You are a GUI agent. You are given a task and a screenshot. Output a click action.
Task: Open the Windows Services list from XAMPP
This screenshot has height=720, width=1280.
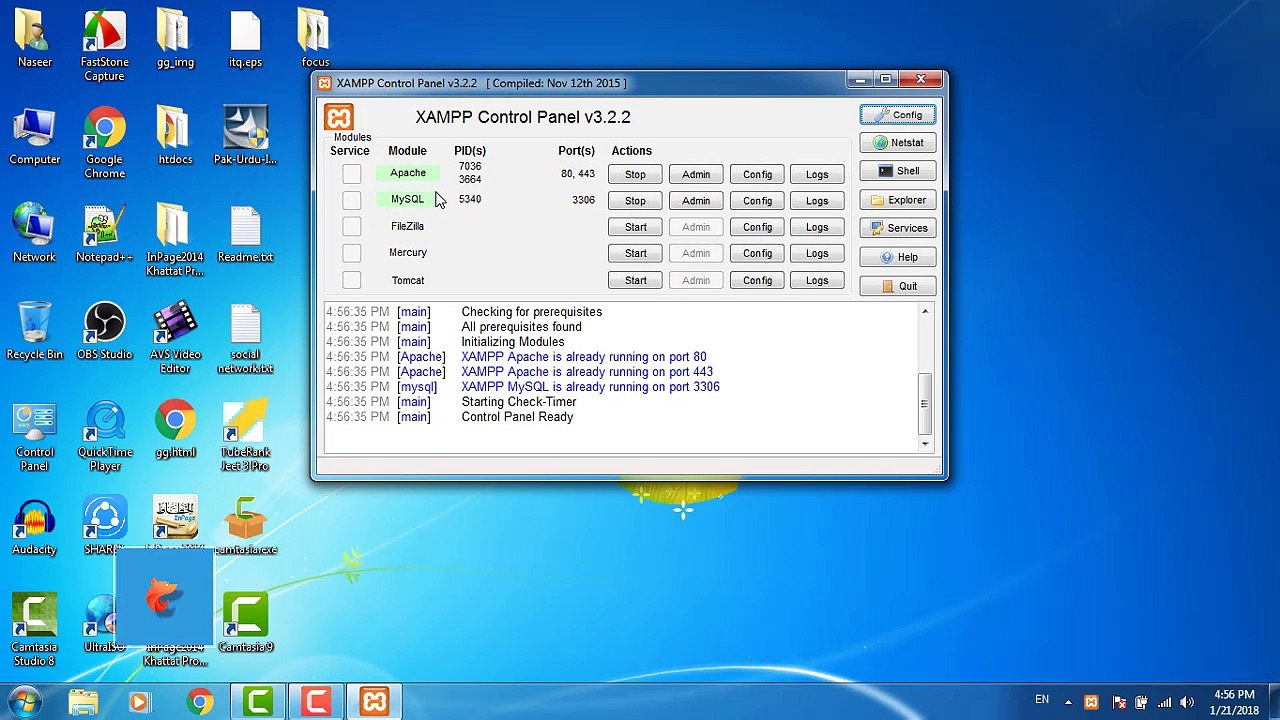tap(898, 228)
